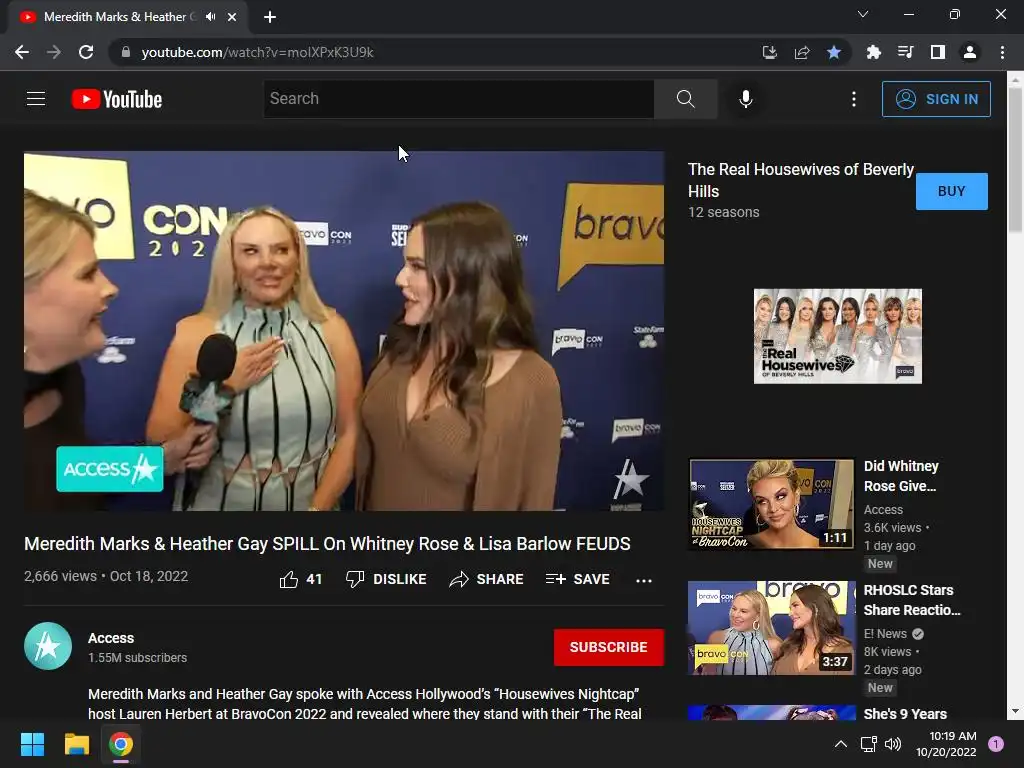The width and height of the screenshot is (1024, 768).
Task: Click the browser forward arrow
Action: coord(54,52)
